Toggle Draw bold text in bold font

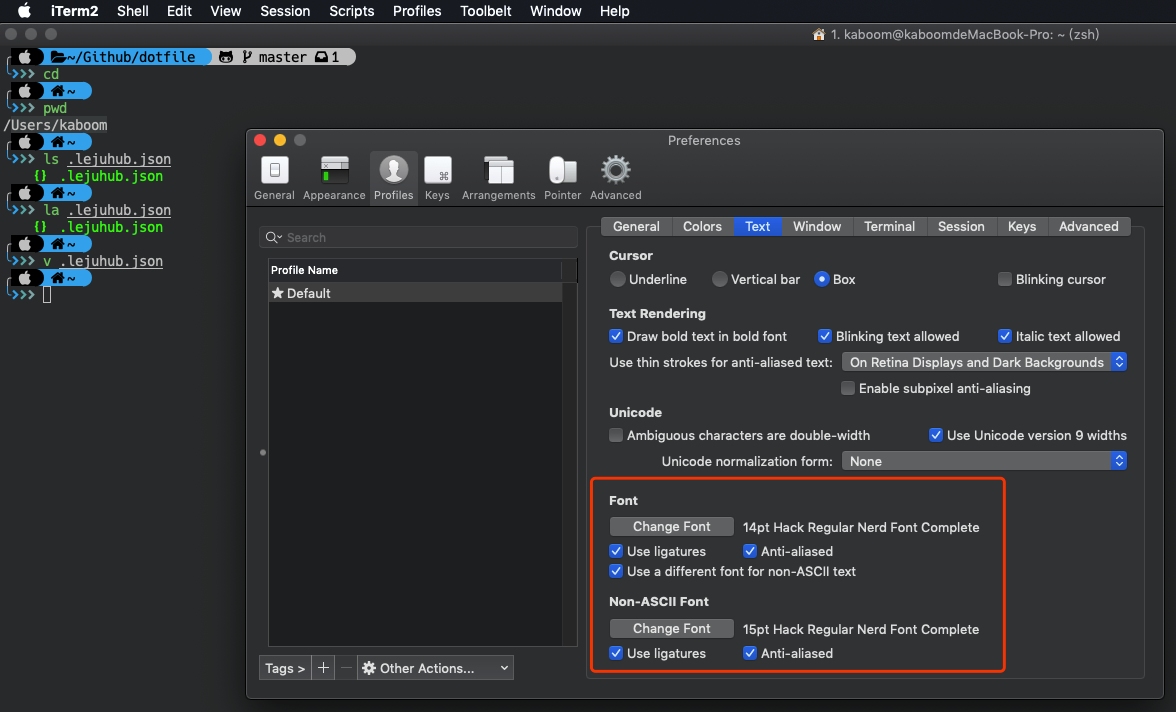tap(616, 336)
